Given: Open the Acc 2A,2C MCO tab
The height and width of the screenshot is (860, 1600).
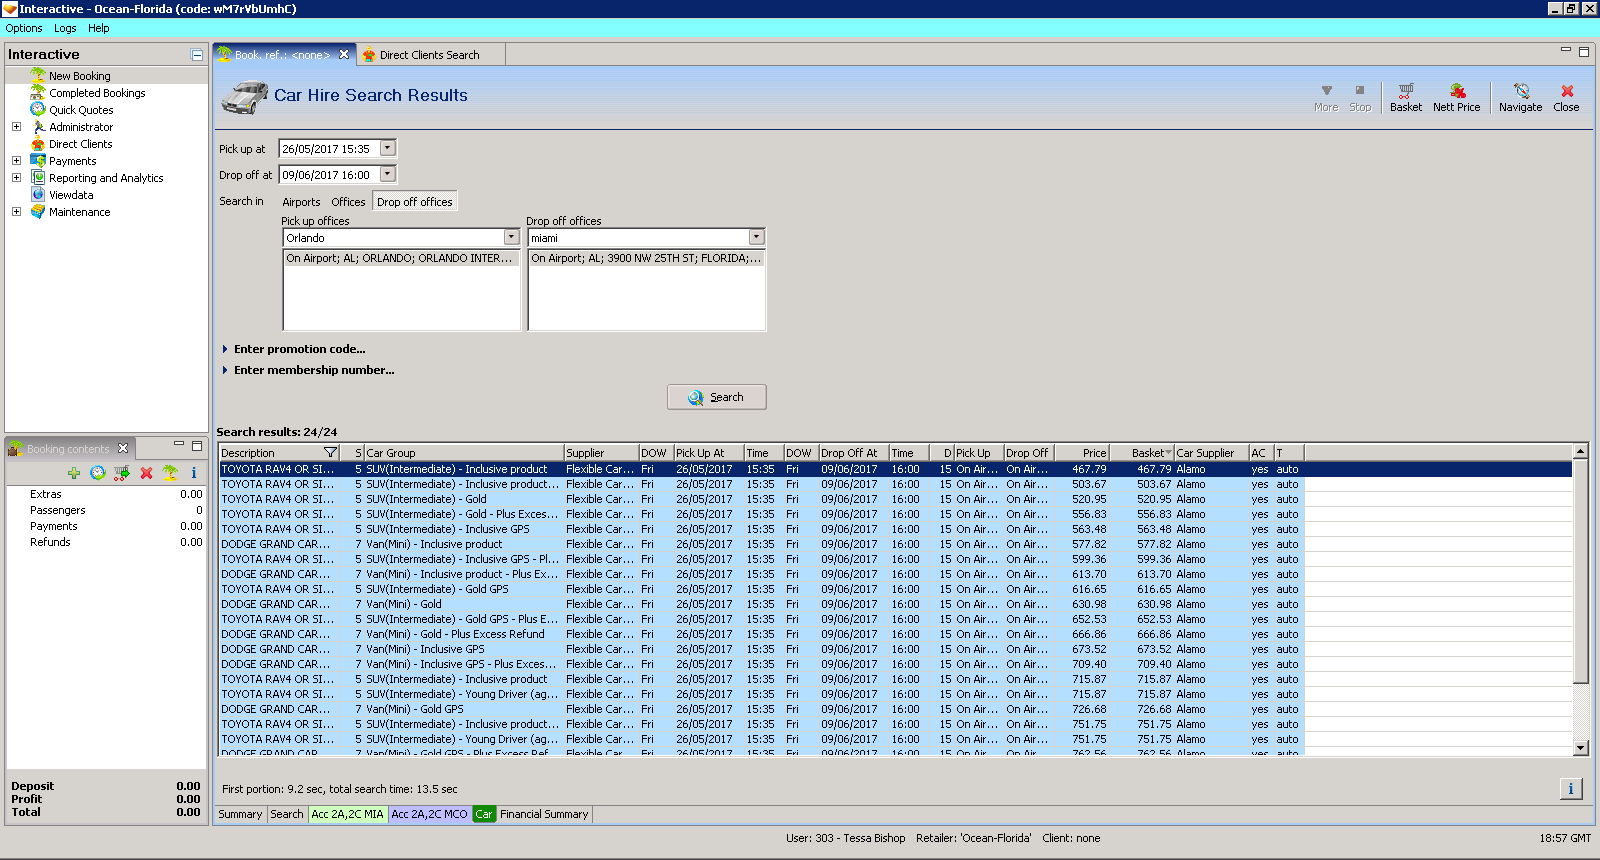Looking at the screenshot, I should coord(429,814).
